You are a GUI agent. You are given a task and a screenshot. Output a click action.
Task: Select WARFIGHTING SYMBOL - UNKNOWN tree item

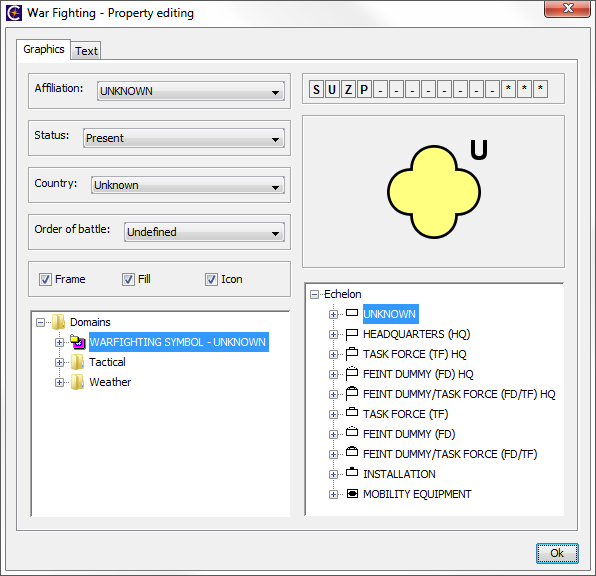point(179,342)
